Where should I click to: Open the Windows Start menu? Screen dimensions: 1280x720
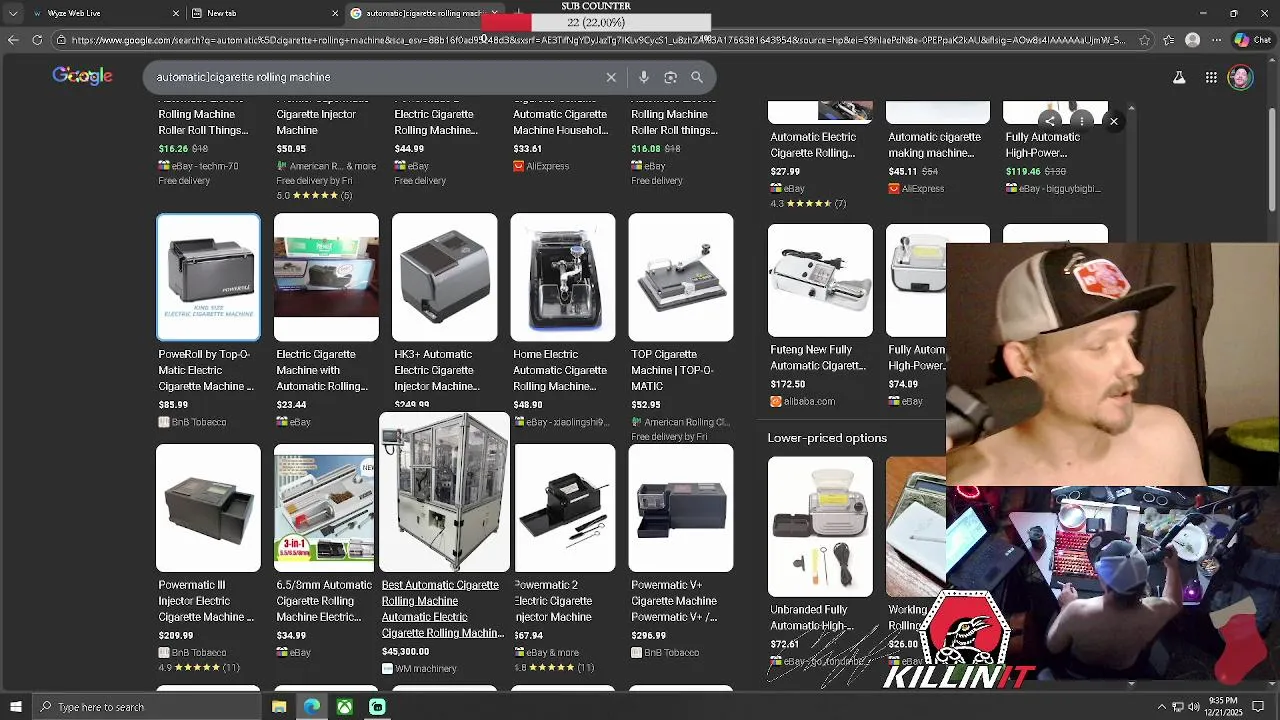(16, 707)
